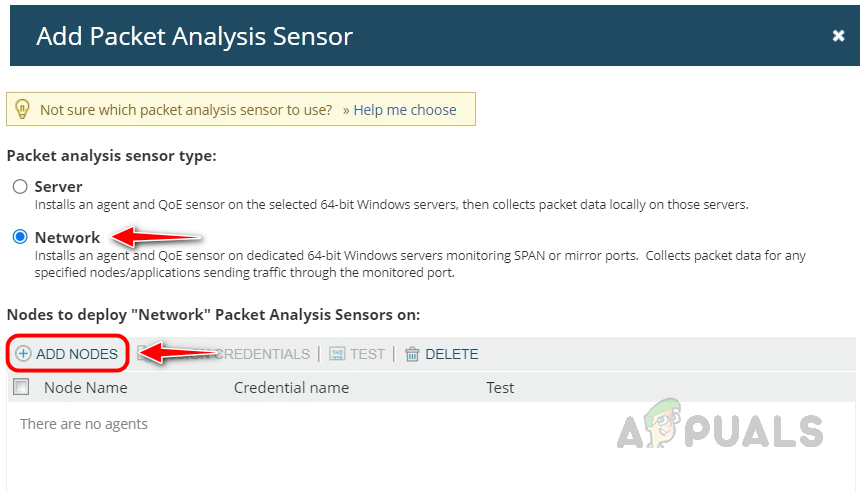Tick the select-all checkbox in the nodes table header
The image size is (864, 493).
(x=21, y=387)
